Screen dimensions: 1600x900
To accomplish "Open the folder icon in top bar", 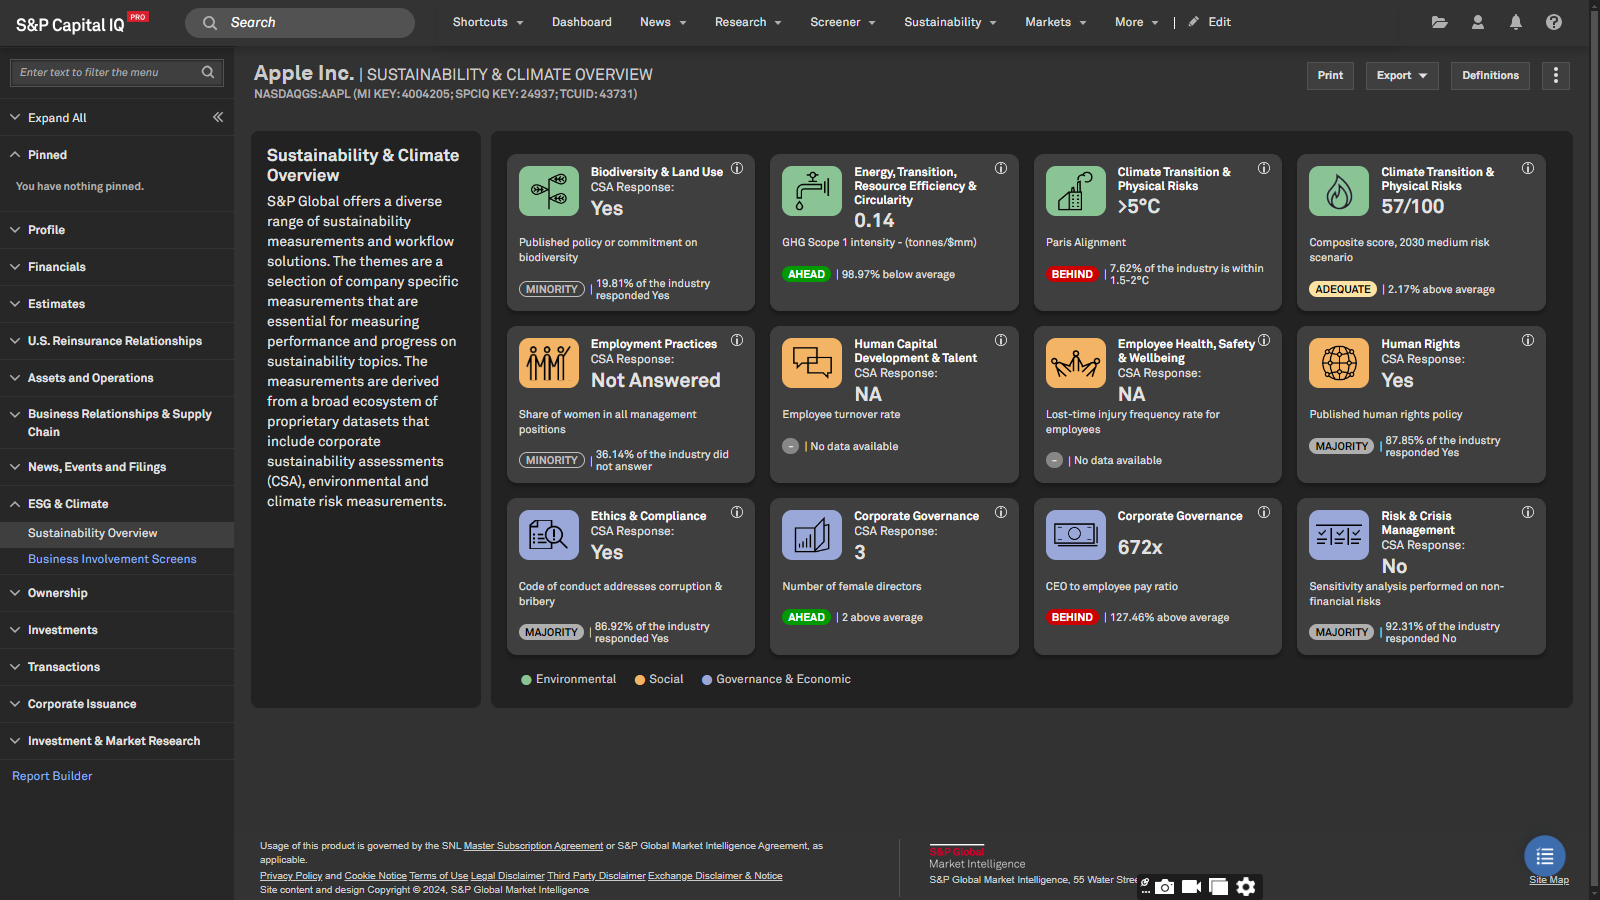I will coord(1439,22).
